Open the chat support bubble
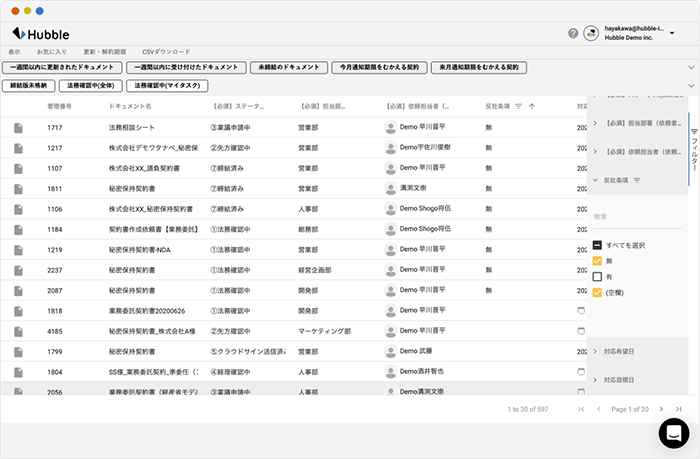This screenshot has height=459, width=700. tap(674, 433)
